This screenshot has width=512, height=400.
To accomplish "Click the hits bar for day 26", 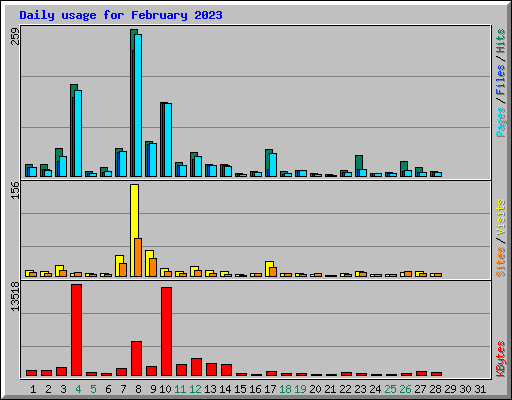I will (404, 169).
